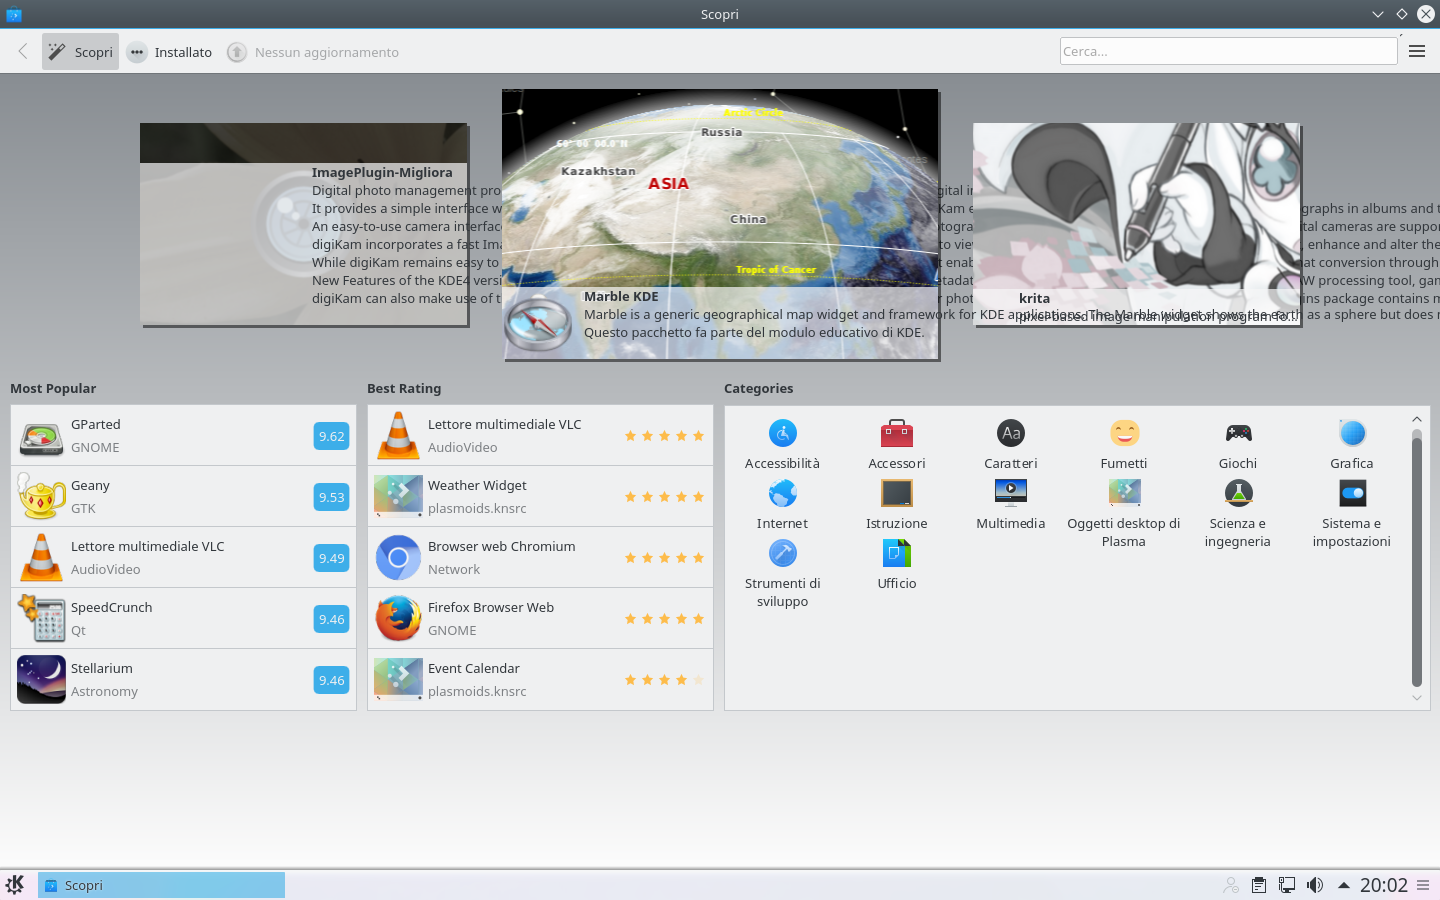Go back using the back arrow button

click(x=23, y=52)
